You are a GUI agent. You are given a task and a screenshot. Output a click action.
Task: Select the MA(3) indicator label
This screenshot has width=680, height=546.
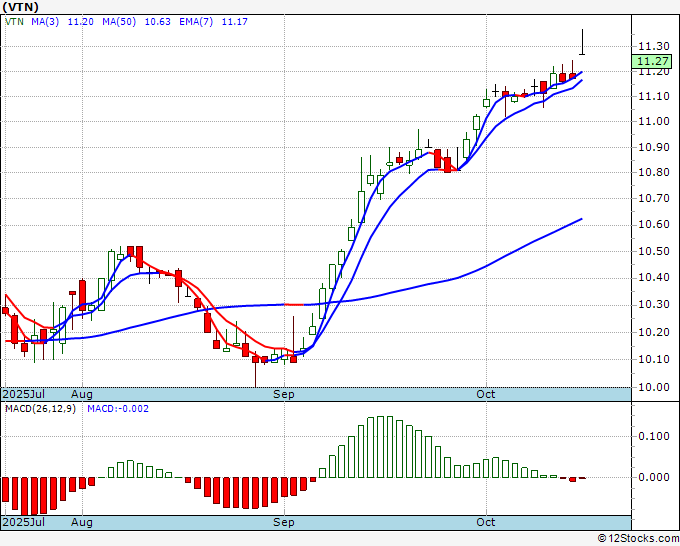point(45,22)
